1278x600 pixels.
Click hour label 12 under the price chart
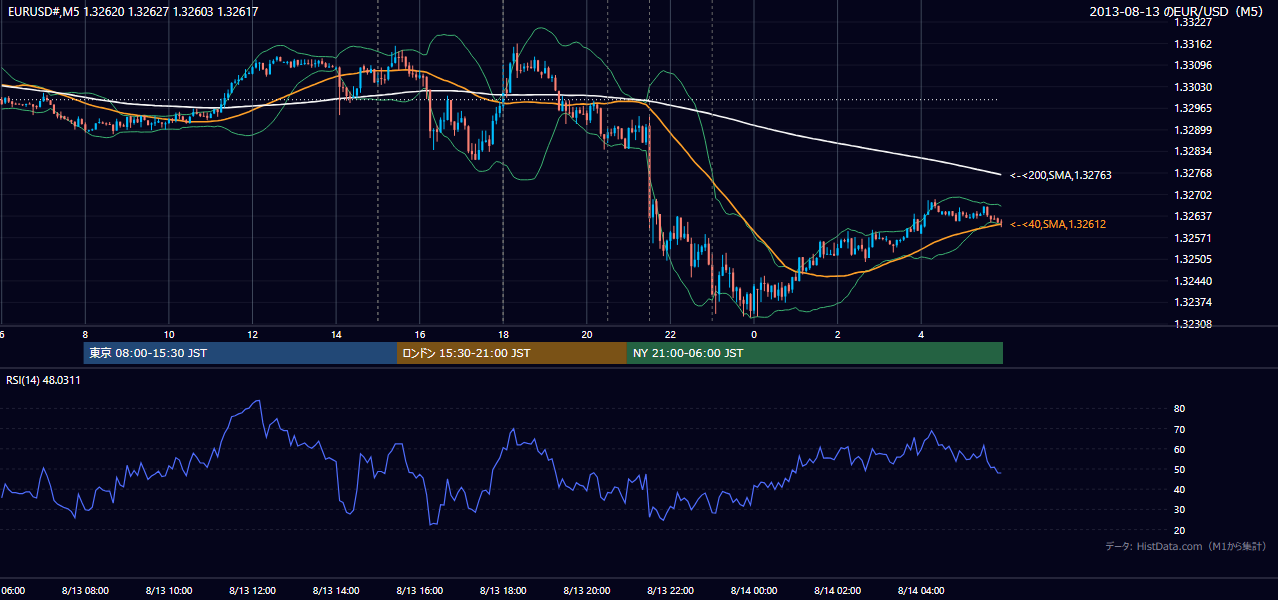(253, 335)
